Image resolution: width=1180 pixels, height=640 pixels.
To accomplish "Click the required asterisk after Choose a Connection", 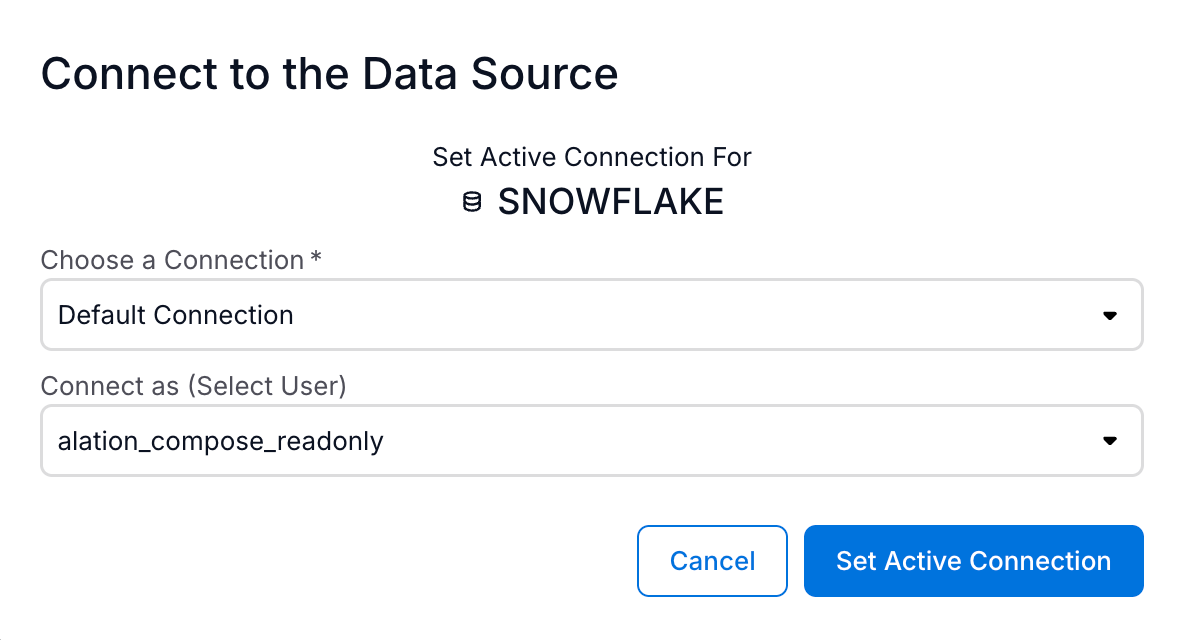I will click(316, 260).
